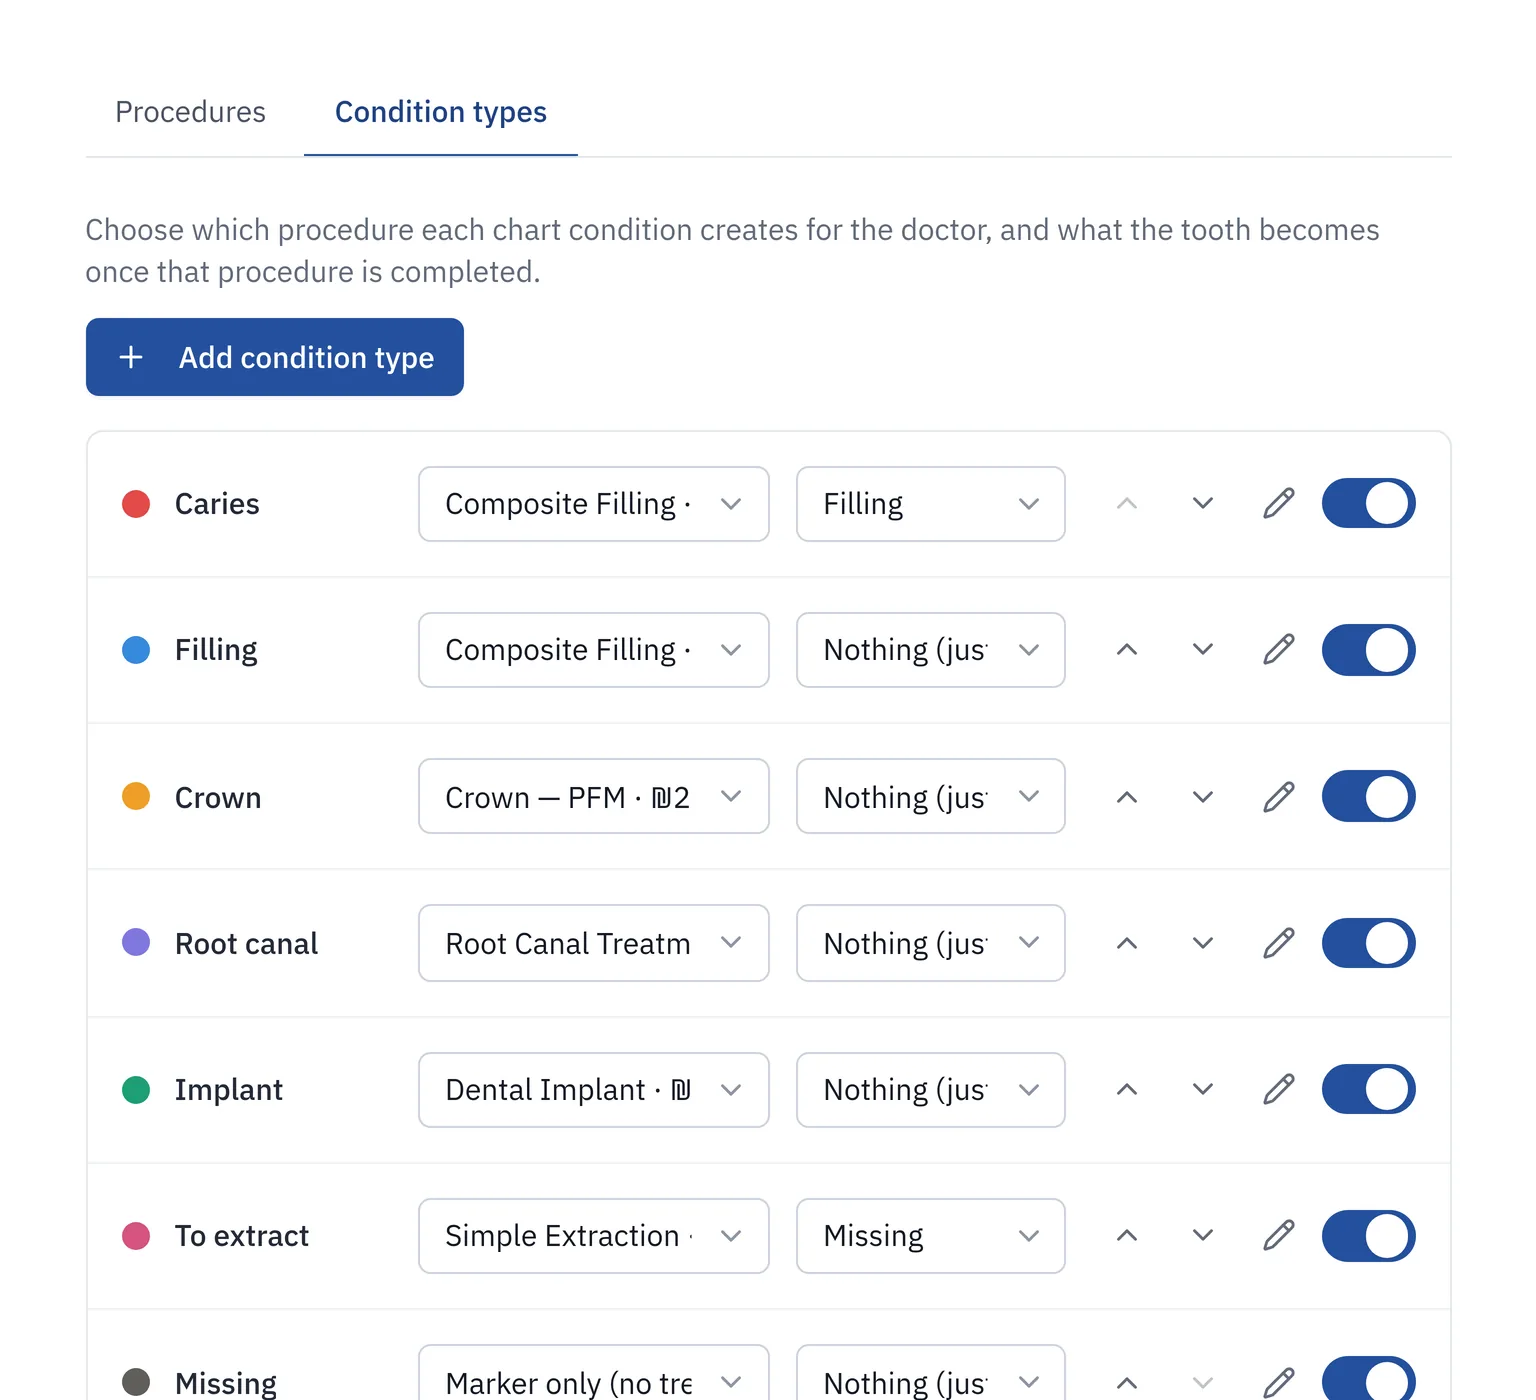The width and height of the screenshot is (1536, 1400).
Task: Click the Implant condition label
Action: 229,1090
